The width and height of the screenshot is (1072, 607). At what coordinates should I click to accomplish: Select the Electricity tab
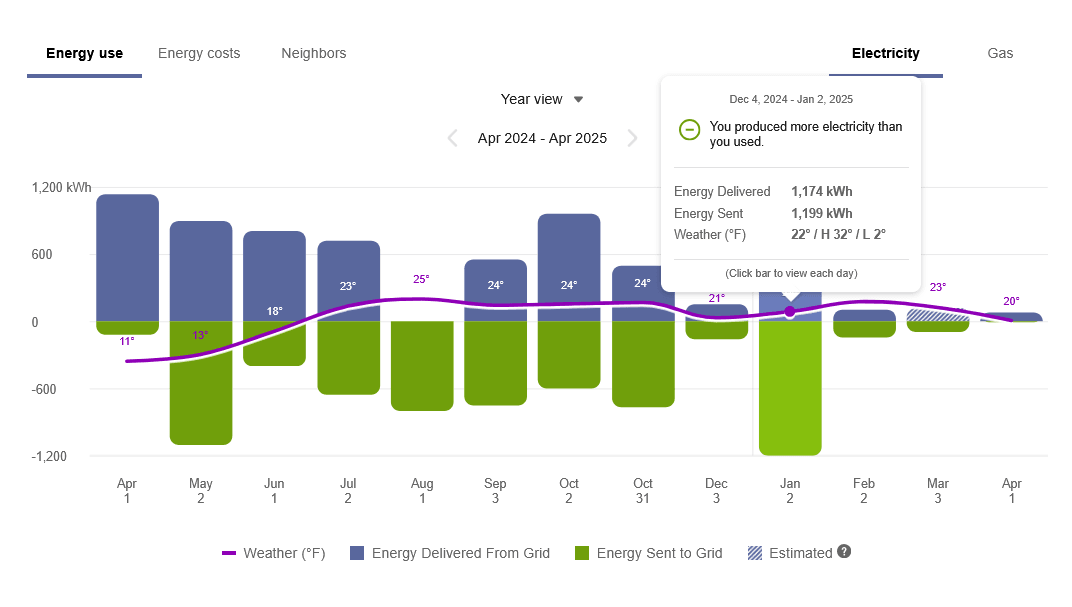coord(885,53)
